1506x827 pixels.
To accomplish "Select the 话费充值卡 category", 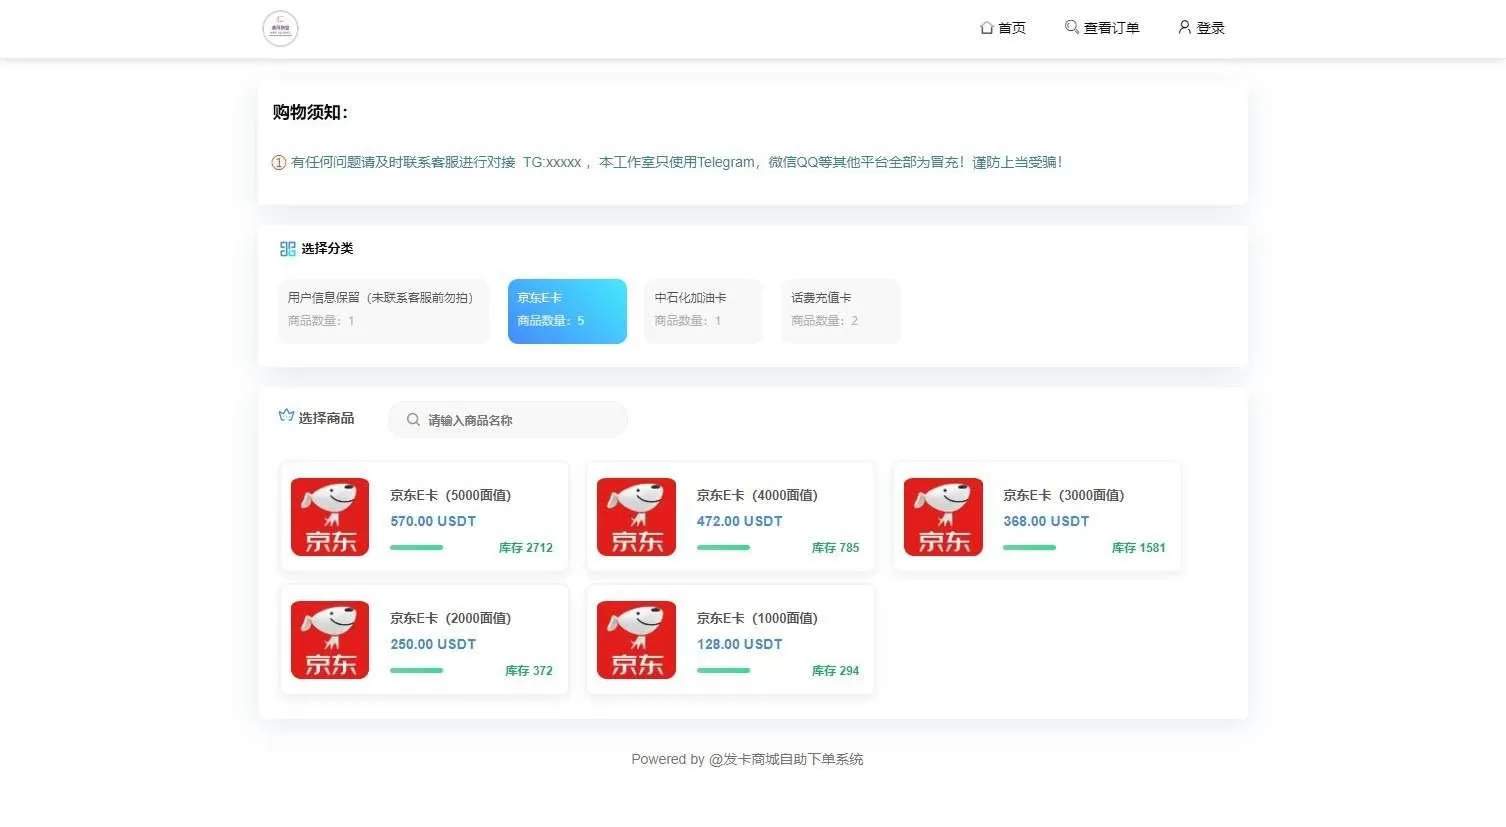I will tap(840, 311).
